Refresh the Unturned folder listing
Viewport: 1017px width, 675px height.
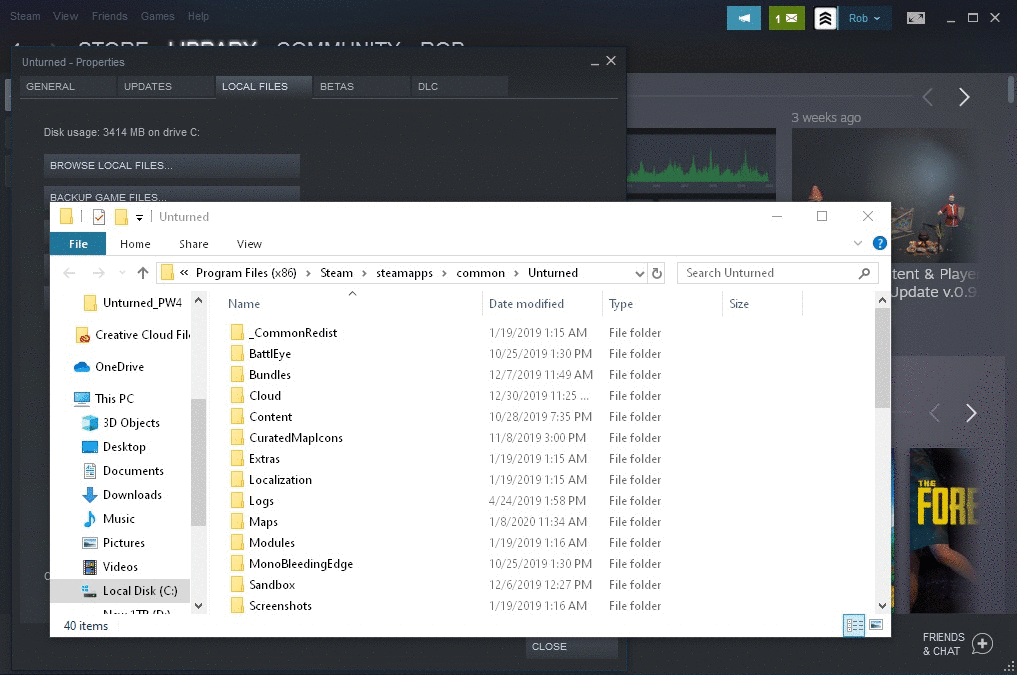click(657, 273)
